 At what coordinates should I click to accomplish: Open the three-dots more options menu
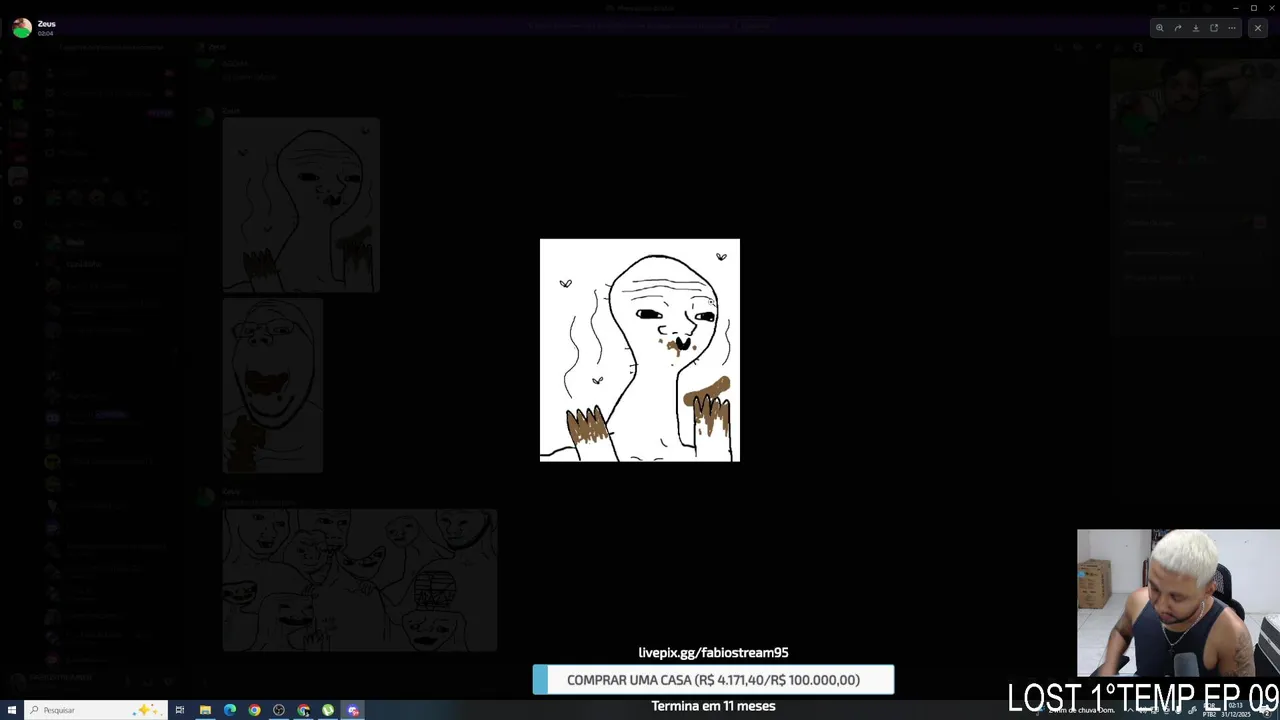click(x=1232, y=28)
